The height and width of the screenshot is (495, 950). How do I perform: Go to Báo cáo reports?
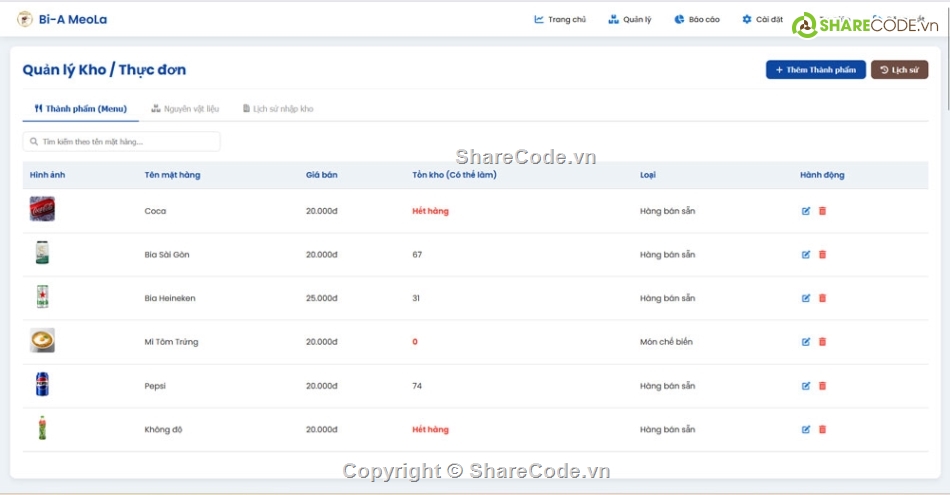pyautogui.click(x=697, y=19)
